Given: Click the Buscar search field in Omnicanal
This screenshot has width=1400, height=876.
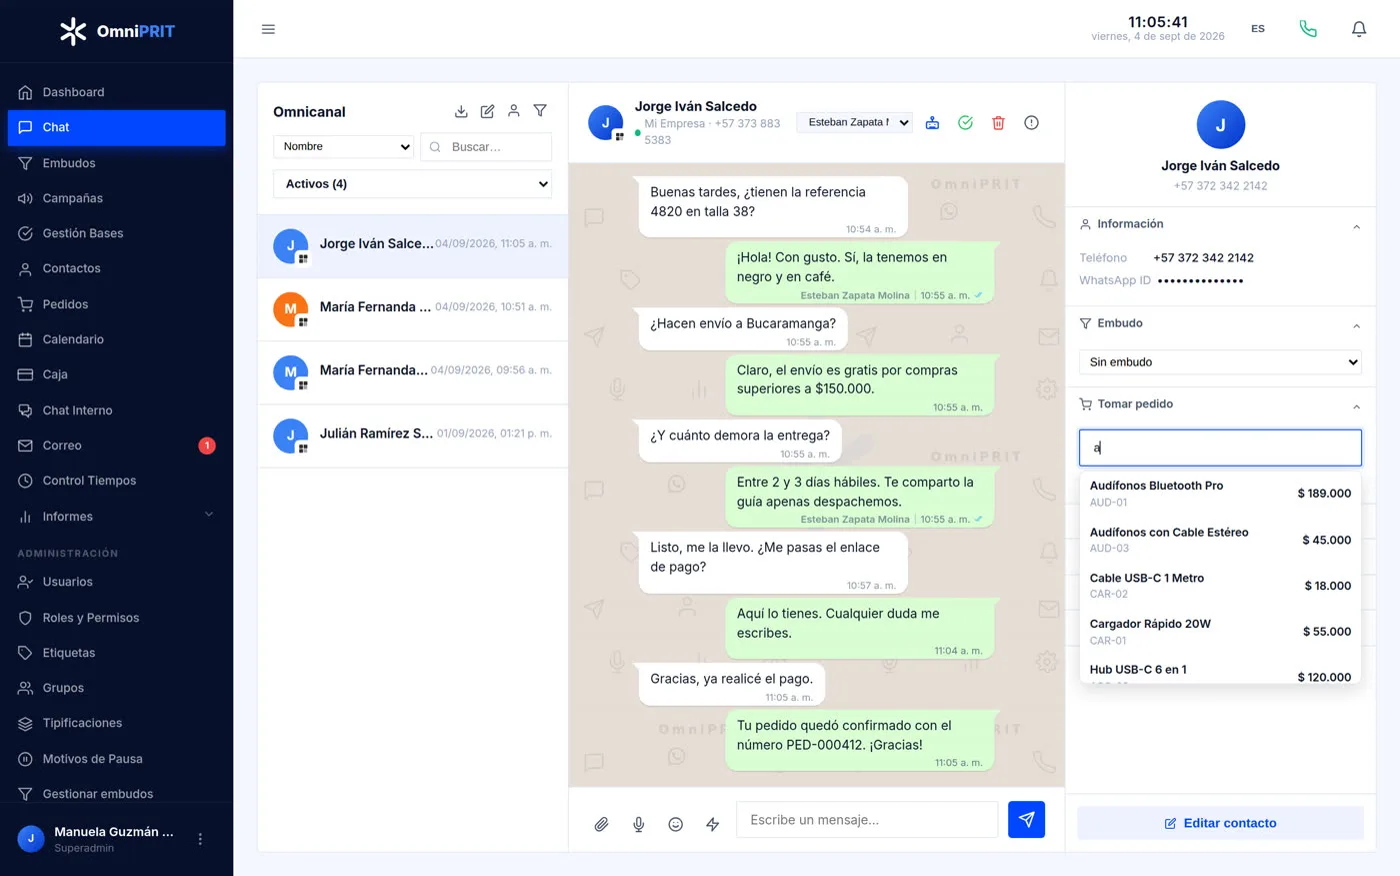Looking at the screenshot, I should pos(486,147).
